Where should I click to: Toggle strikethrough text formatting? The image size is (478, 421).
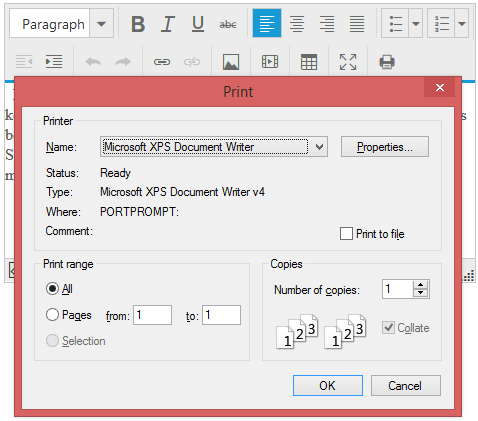click(x=228, y=24)
